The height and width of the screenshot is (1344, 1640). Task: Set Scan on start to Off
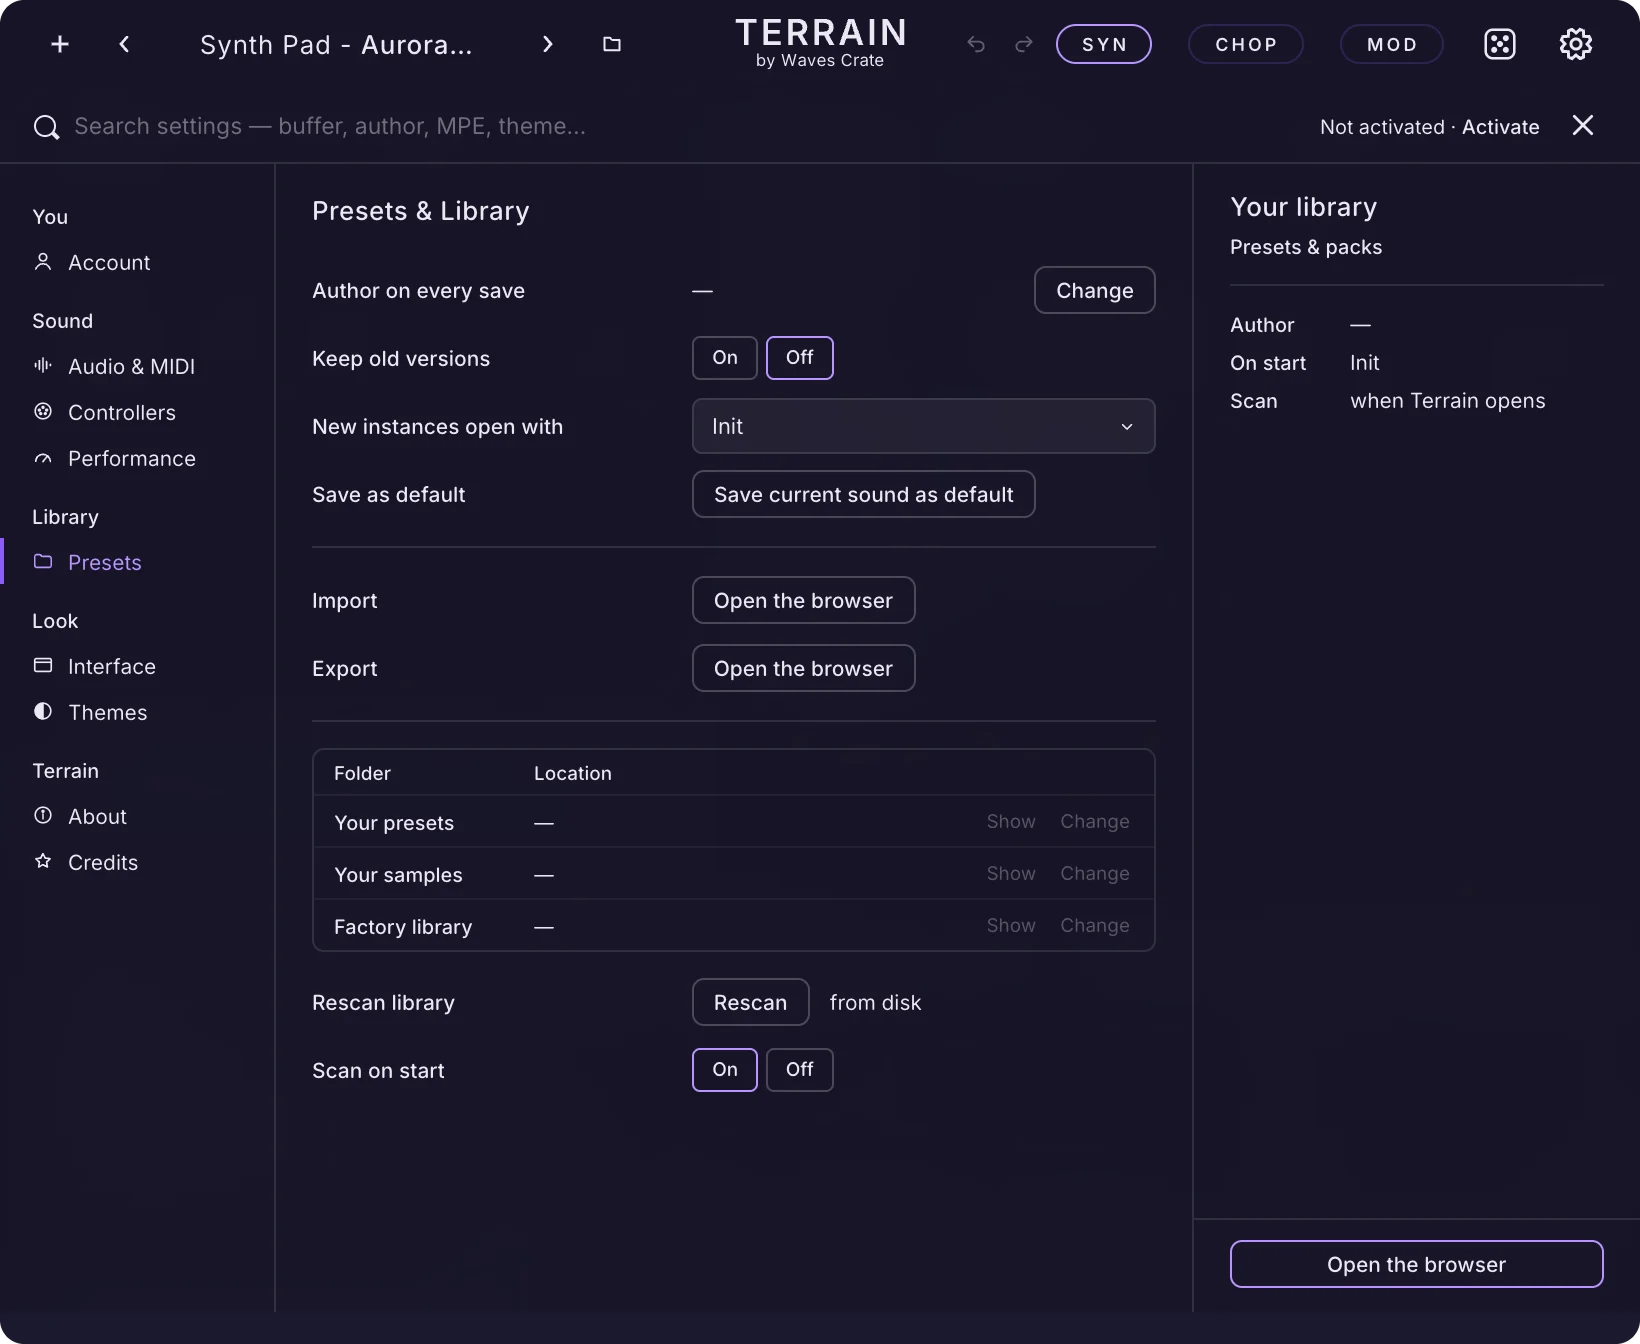[x=800, y=1070]
